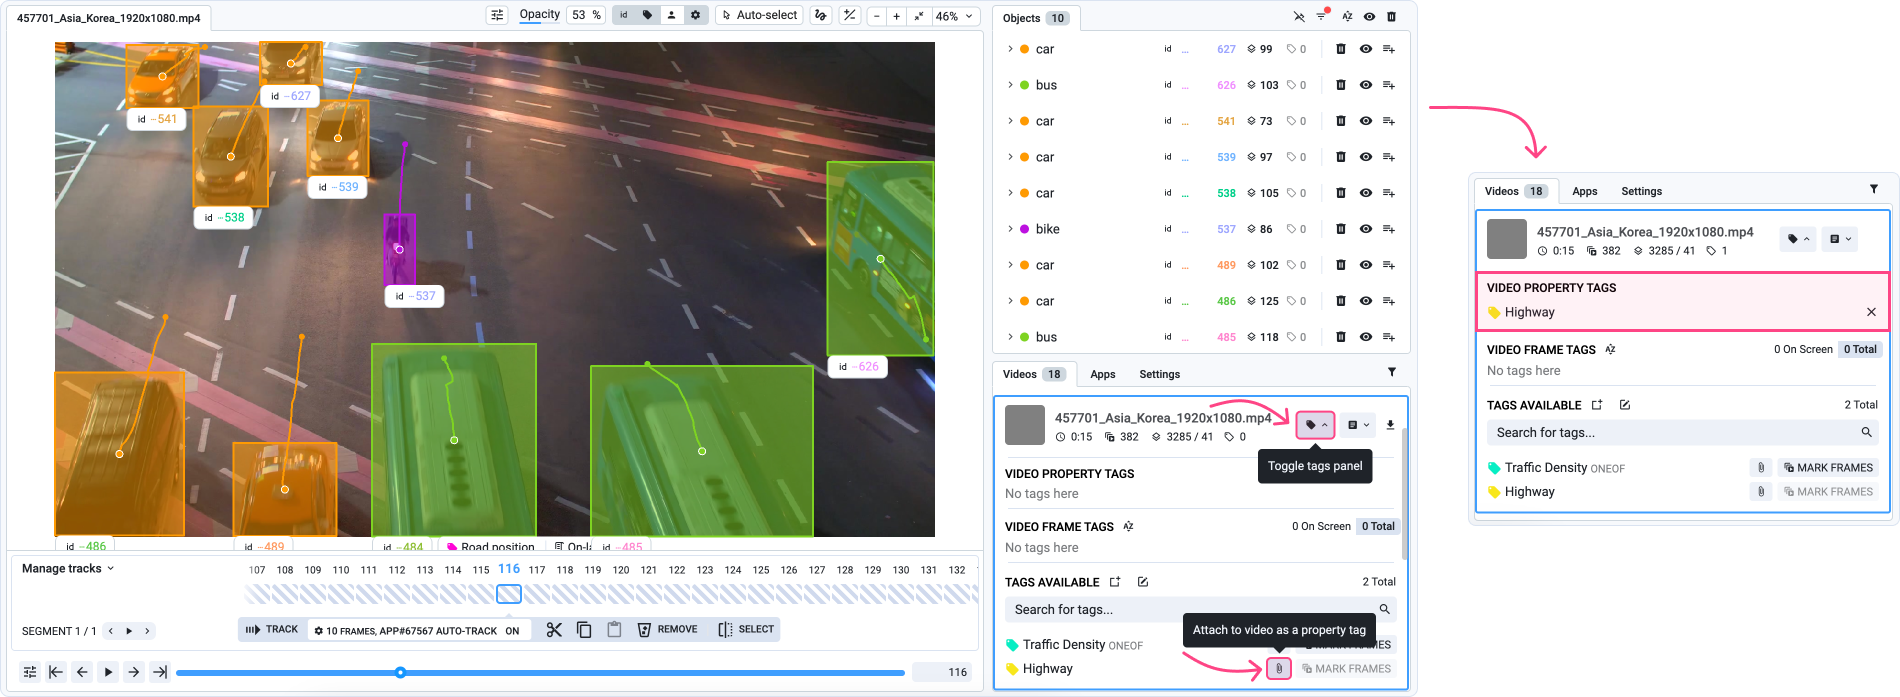Toggle visibility of all objects in Objects header
Viewport: 1900px width, 697px height.
click(x=1369, y=17)
